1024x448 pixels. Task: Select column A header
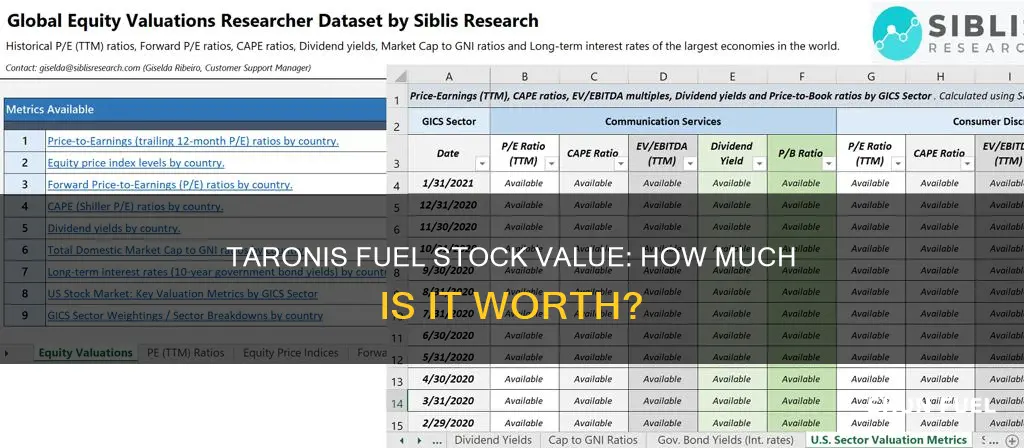tap(448, 76)
